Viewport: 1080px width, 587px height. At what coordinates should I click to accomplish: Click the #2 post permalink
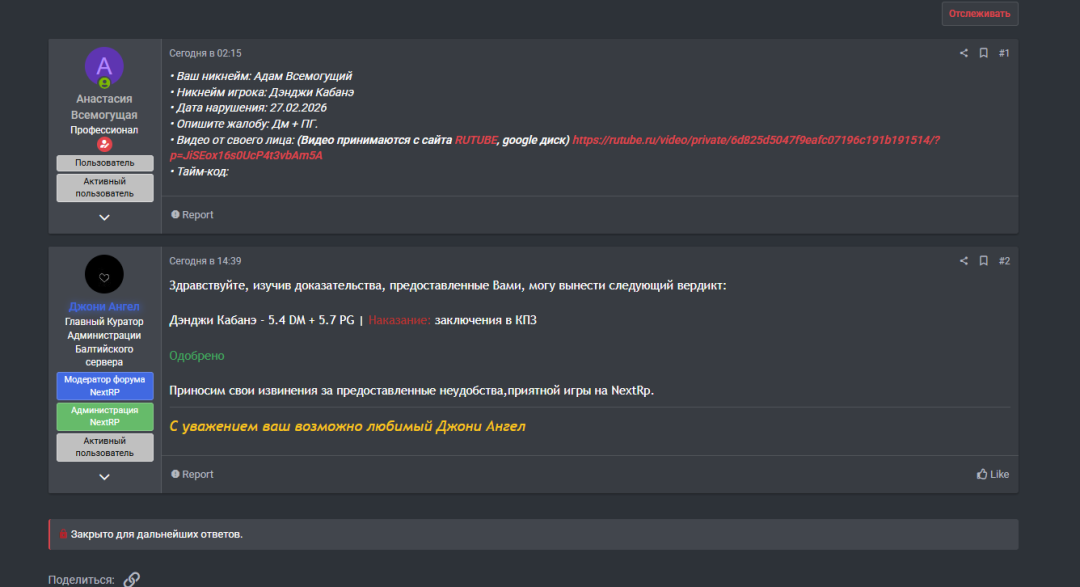point(1004,261)
